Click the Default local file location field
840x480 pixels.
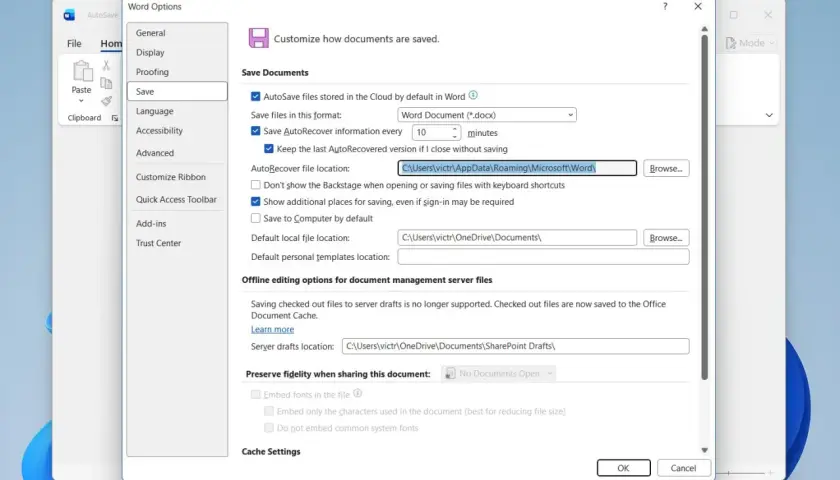(x=517, y=238)
